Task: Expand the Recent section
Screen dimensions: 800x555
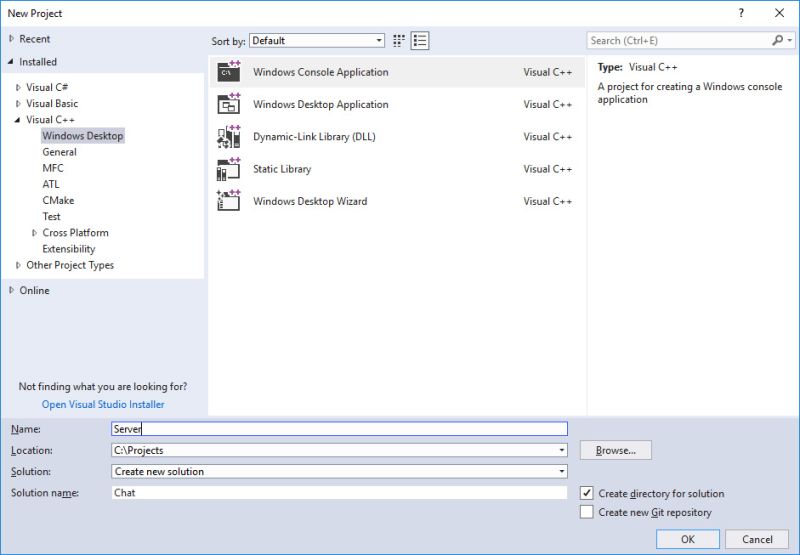Action: pyautogui.click(x=11, y=39)
